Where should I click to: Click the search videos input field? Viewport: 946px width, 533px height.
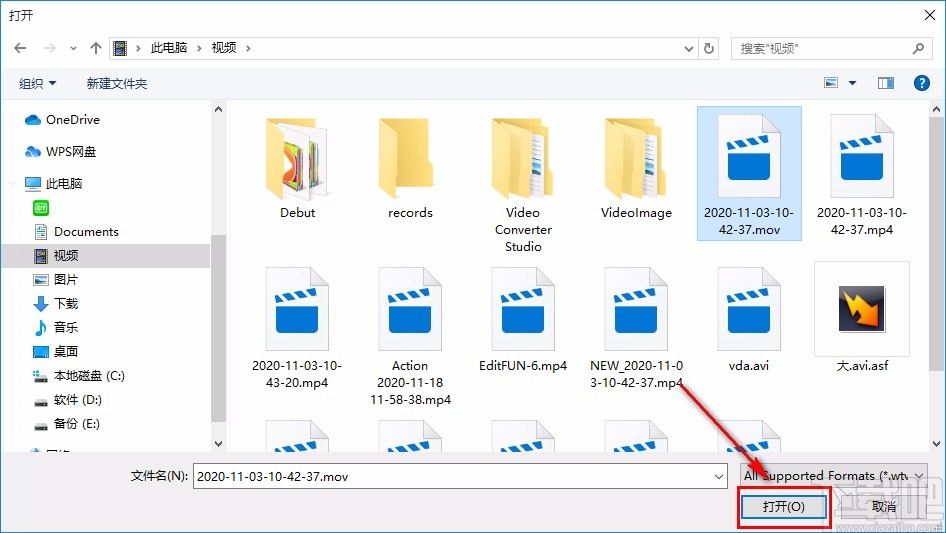pyautogui.click(x=821, y=48)
